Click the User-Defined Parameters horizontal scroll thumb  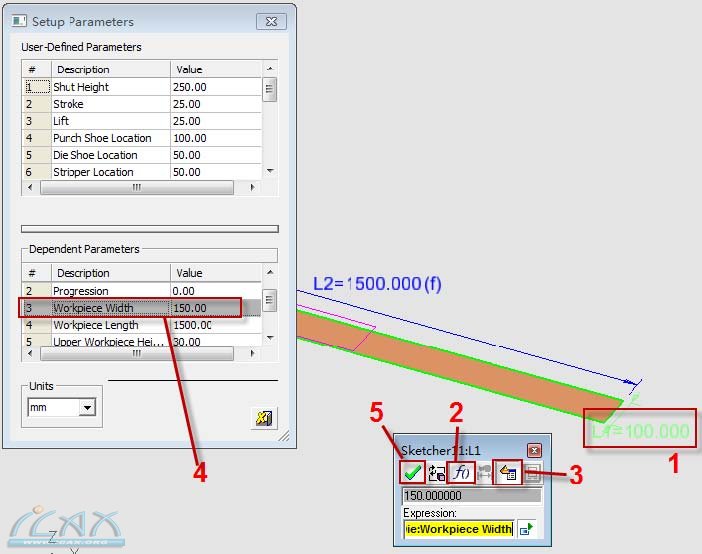coord(137,187)
